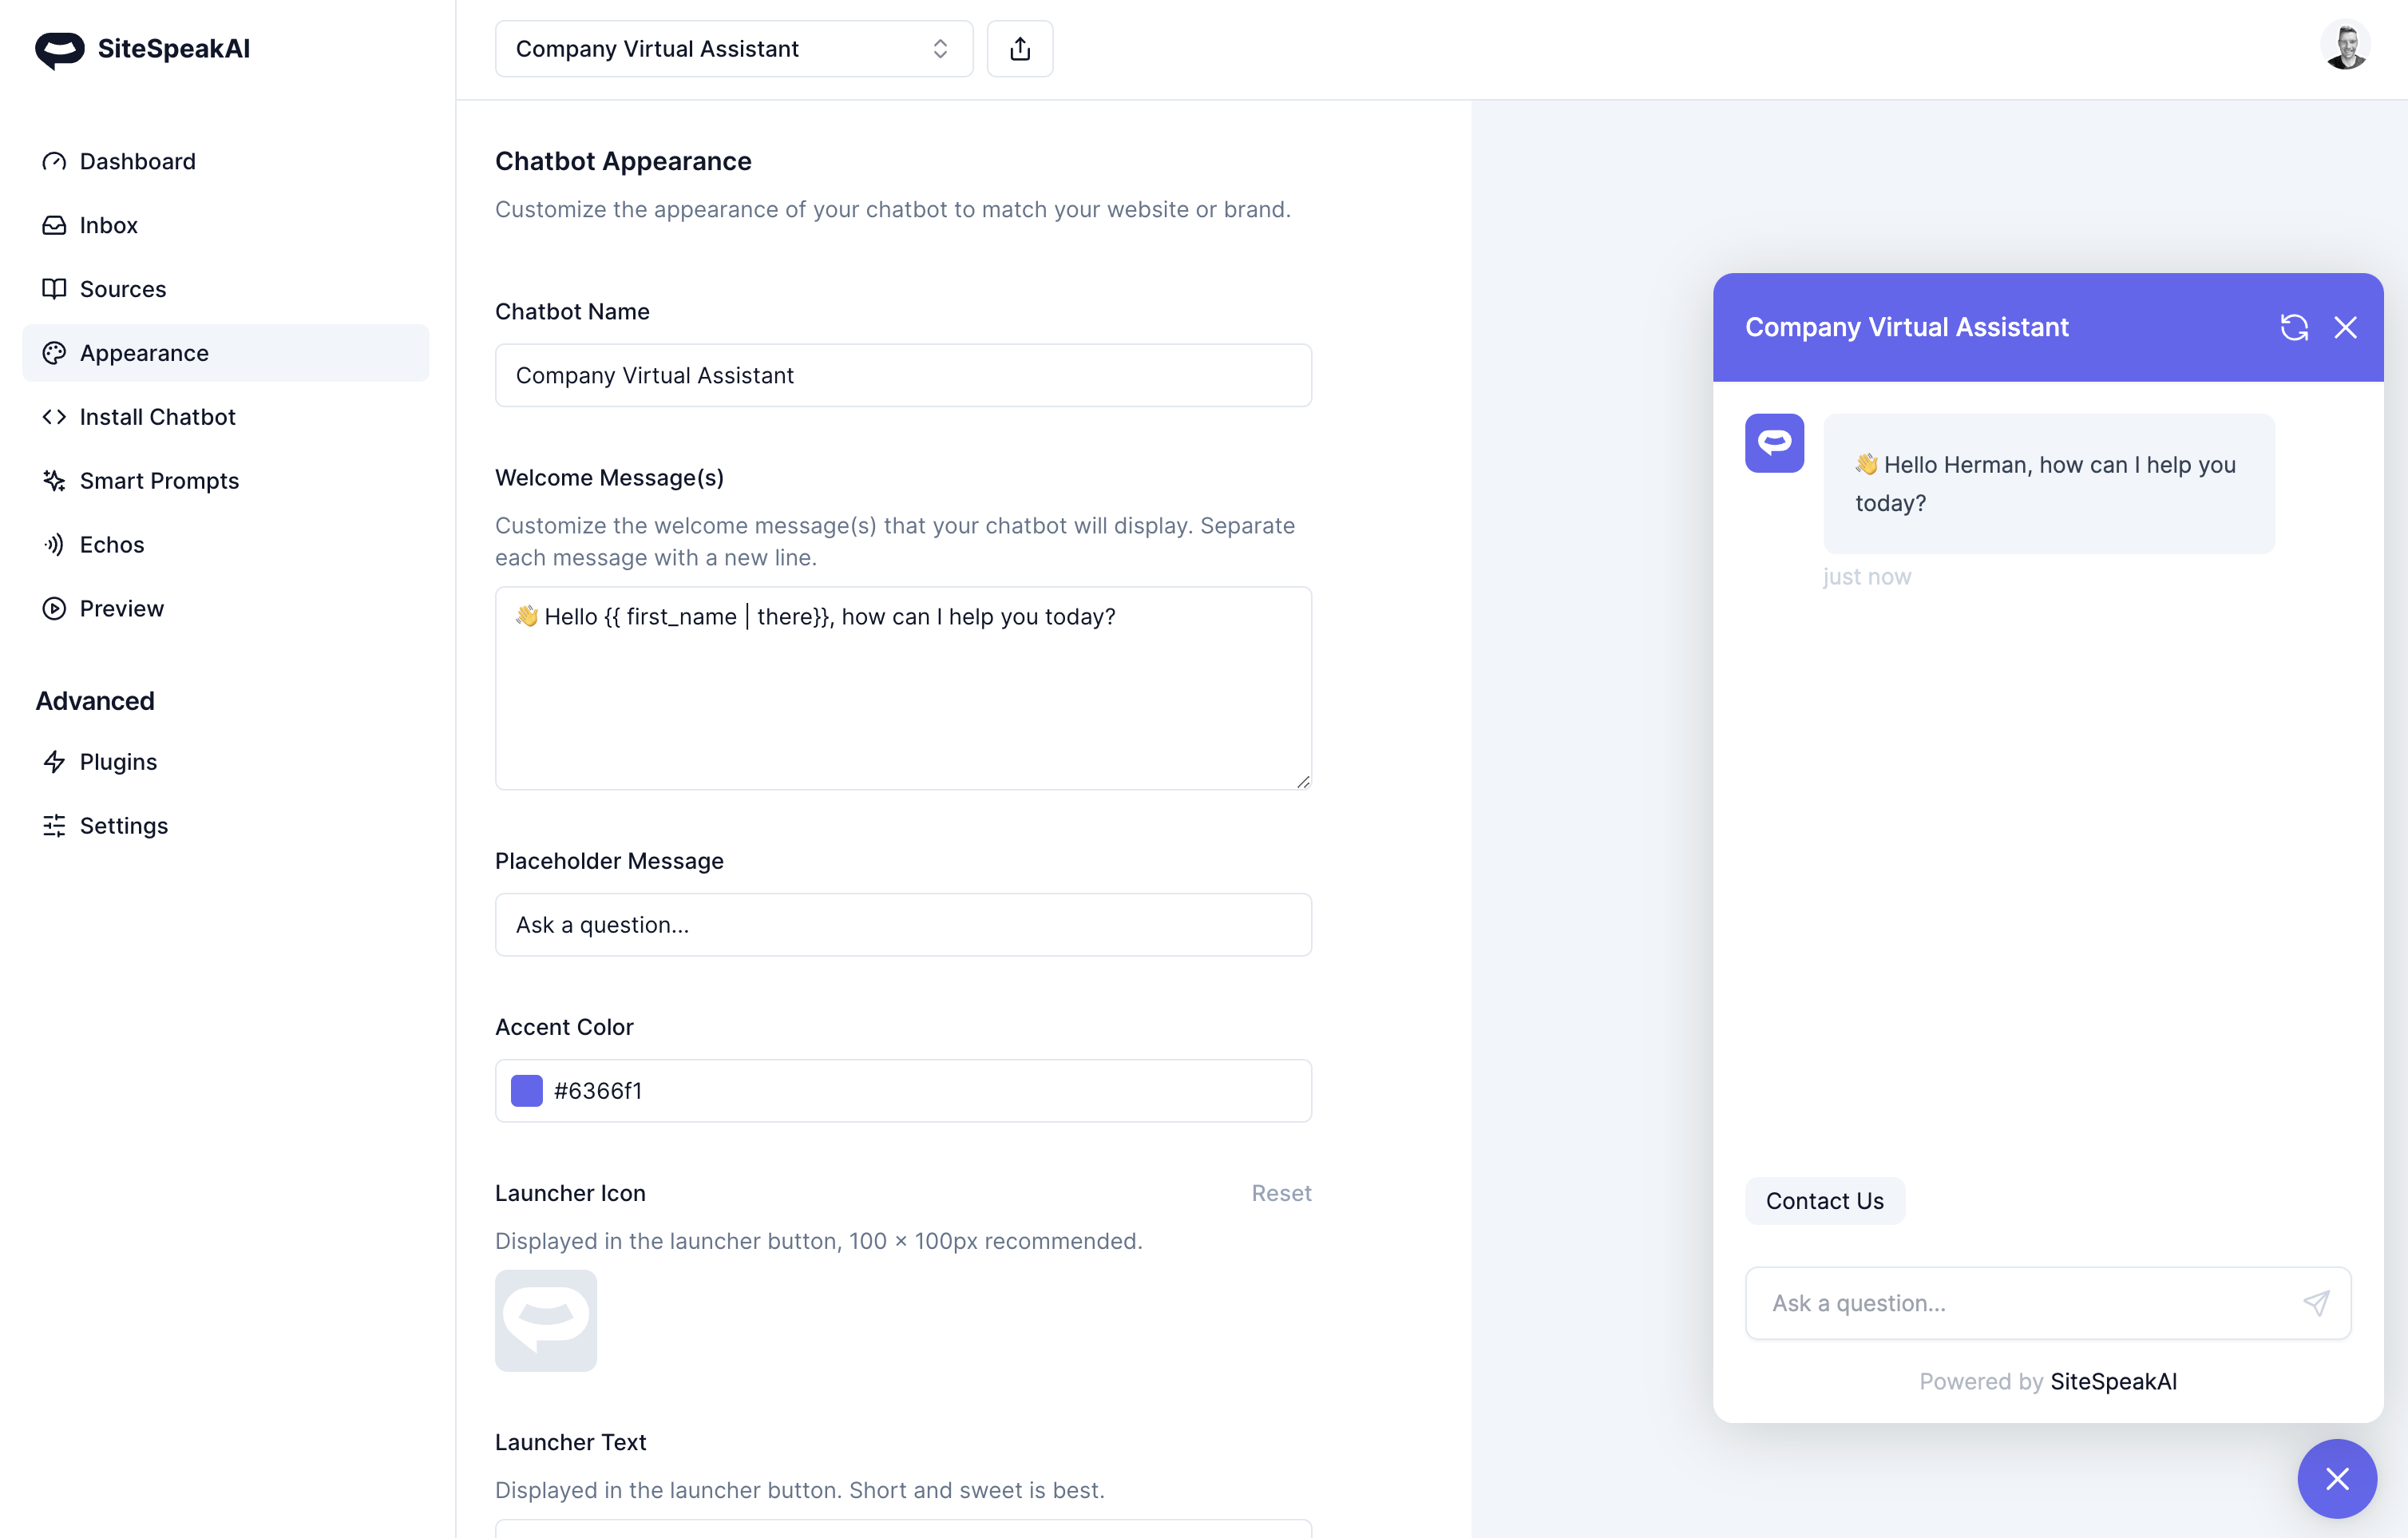Click the Placeholder Message text field
Image resolution: width=2408 pixels, height=1538 pixels.
903,925
